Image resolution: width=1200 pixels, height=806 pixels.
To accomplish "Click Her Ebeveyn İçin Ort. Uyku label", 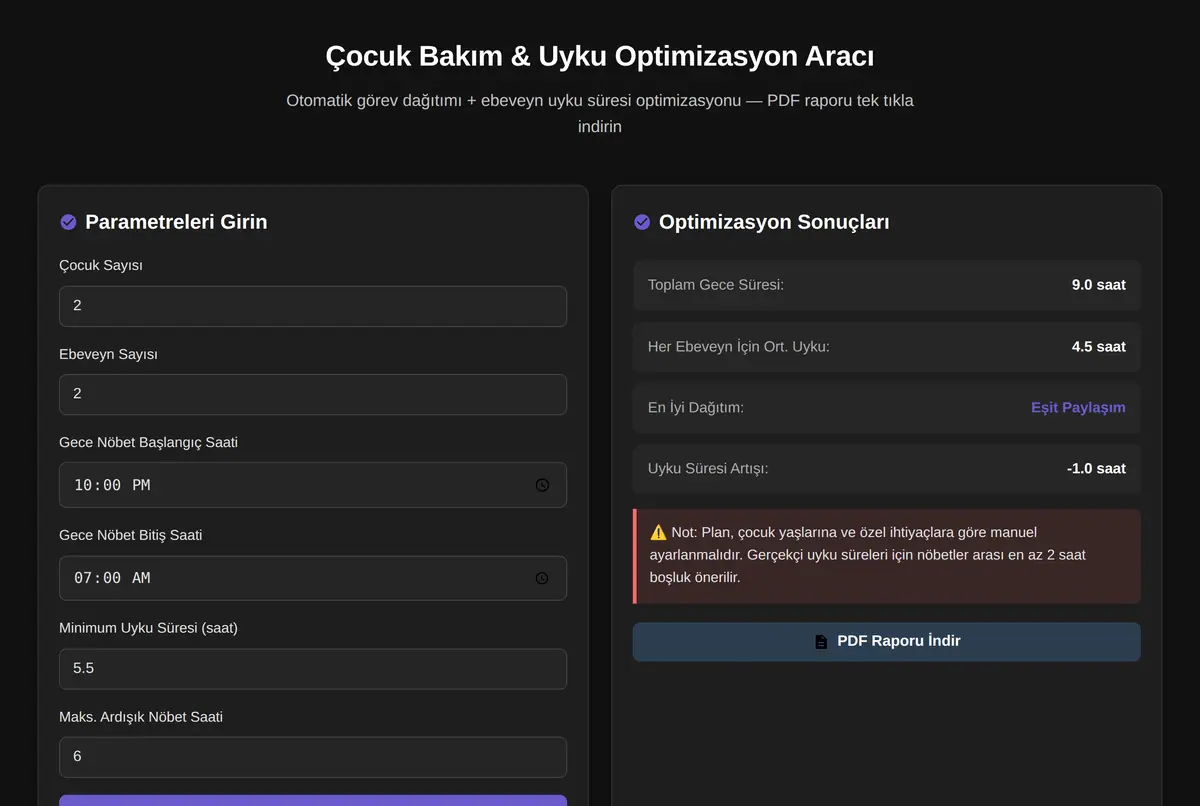I will point(739,347).
